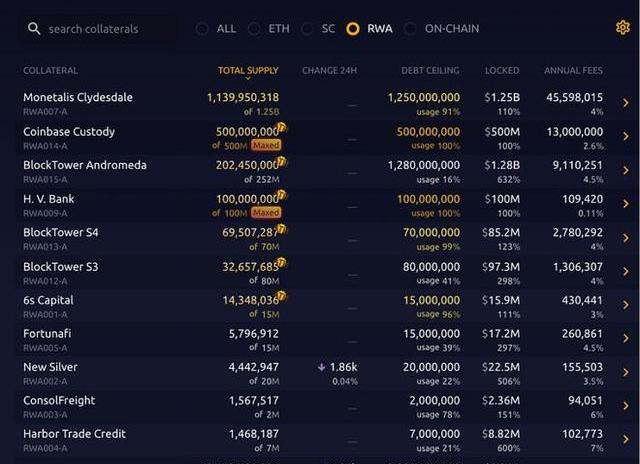Image resolution: width=640 pixels, height=464 pixels.
Task: Sort by the Total Supply column header
Action: [248, 71]
